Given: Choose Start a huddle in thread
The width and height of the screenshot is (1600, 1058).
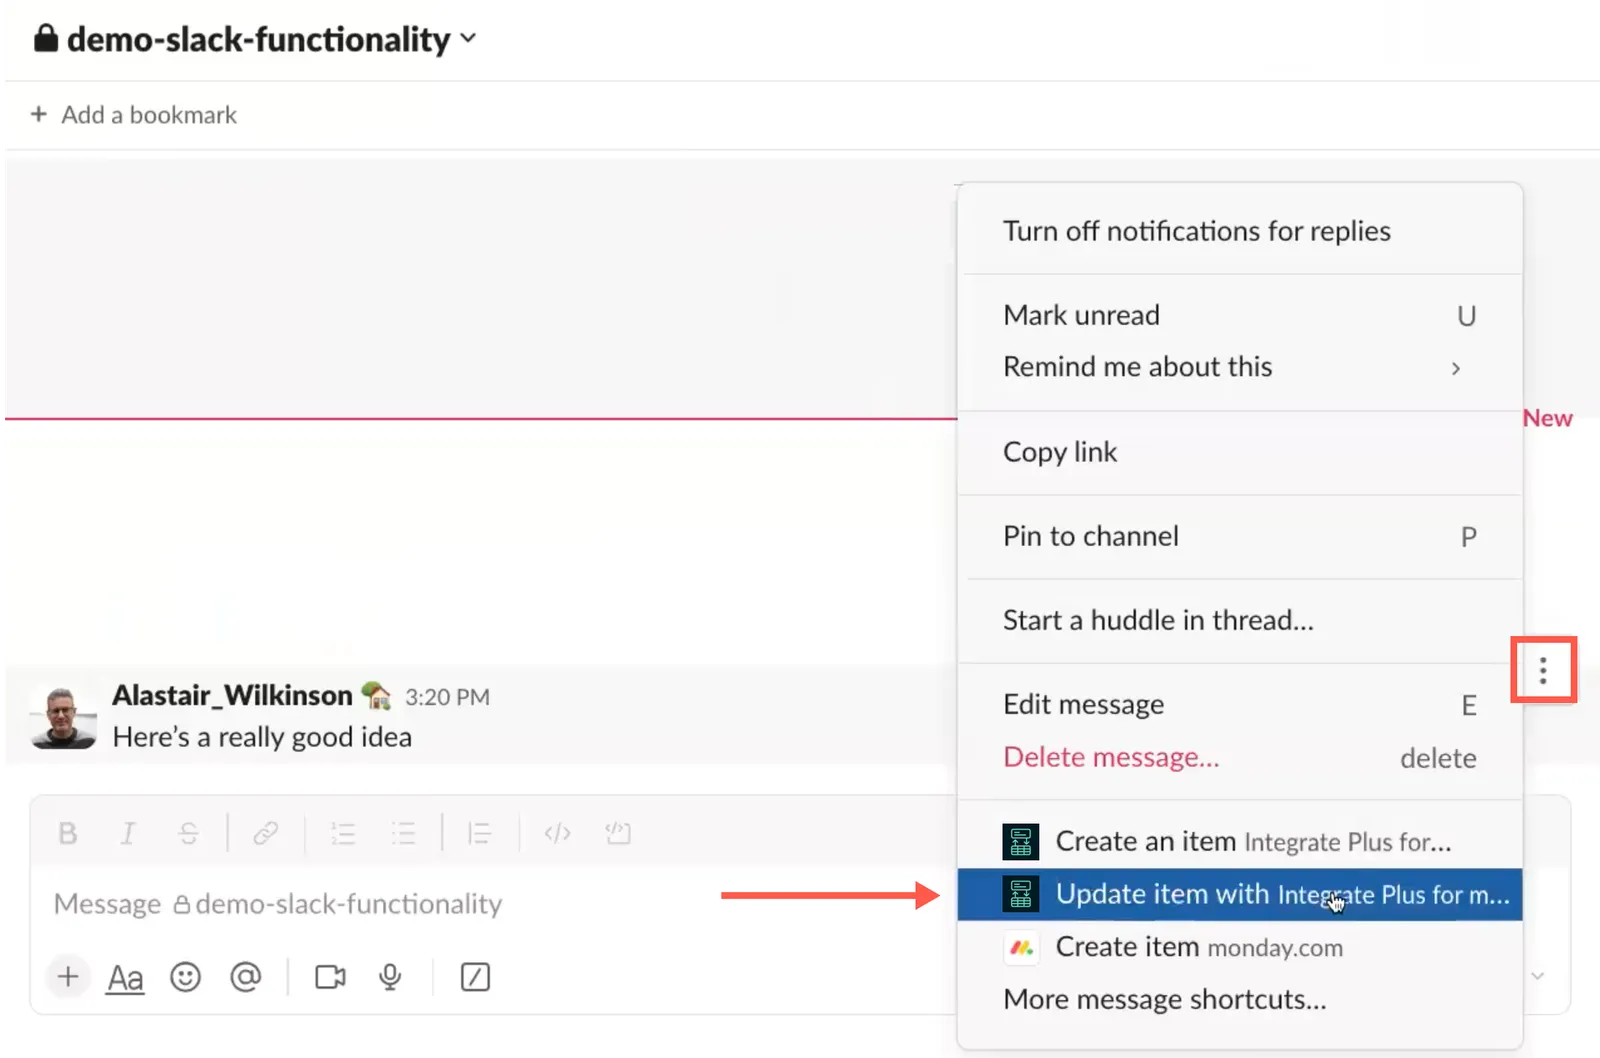Looking at the screenshot, I should (1240, 620).
